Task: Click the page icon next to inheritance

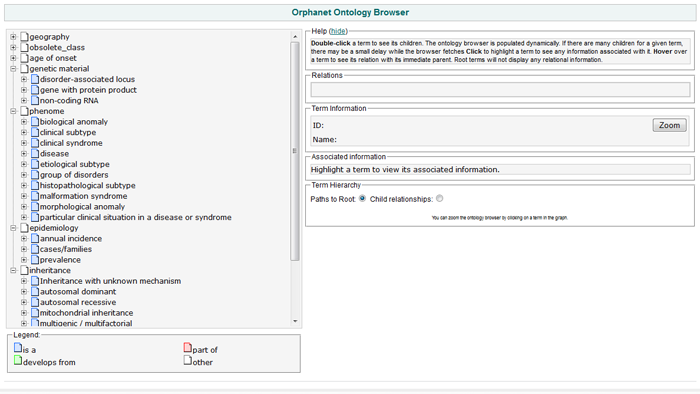Action: point(25,270)
